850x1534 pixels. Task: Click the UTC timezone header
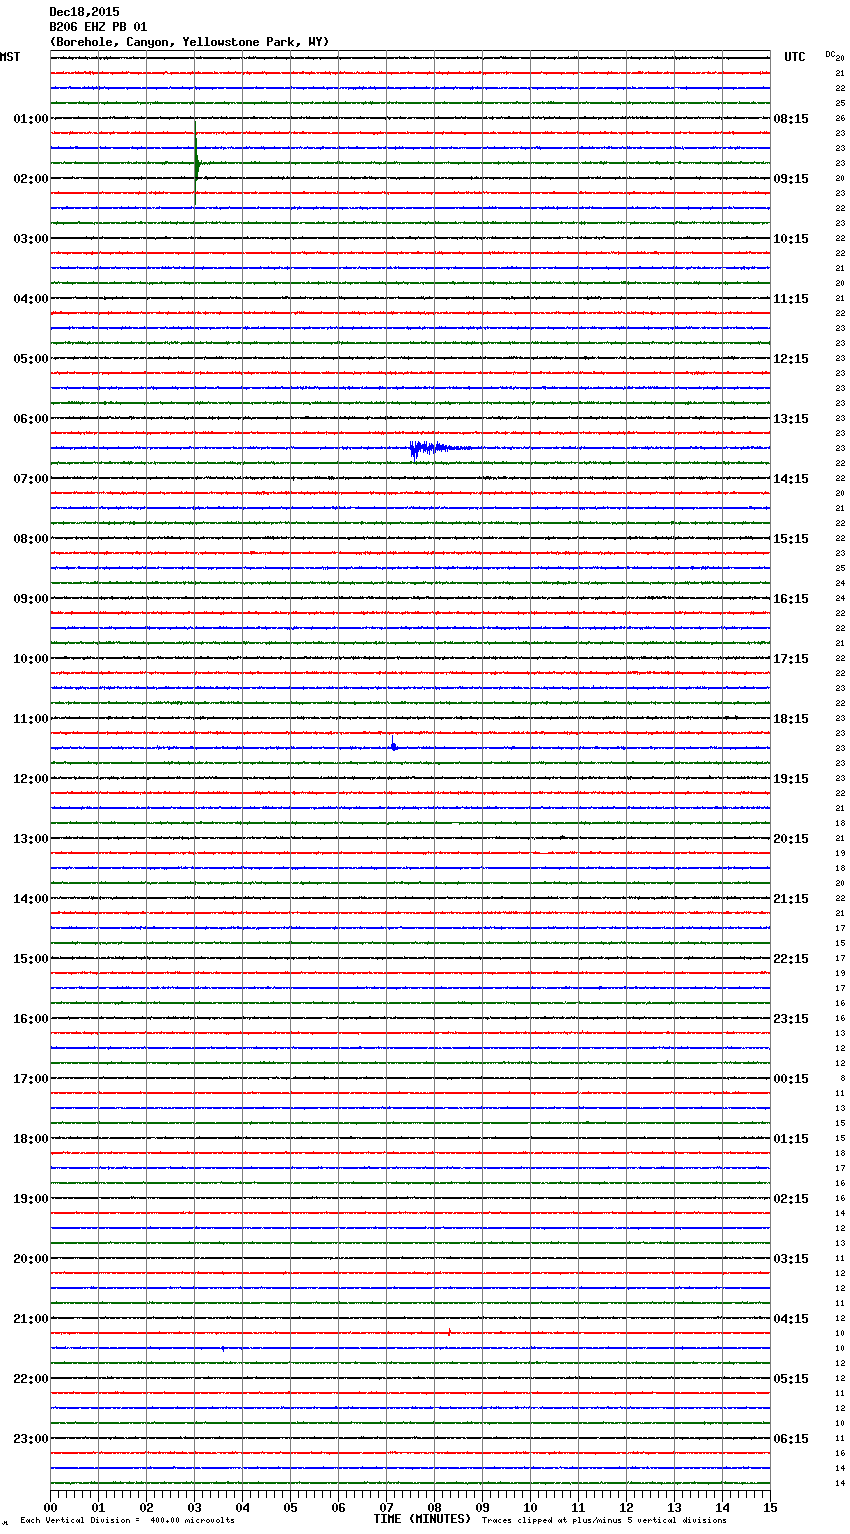pos(795,57)
